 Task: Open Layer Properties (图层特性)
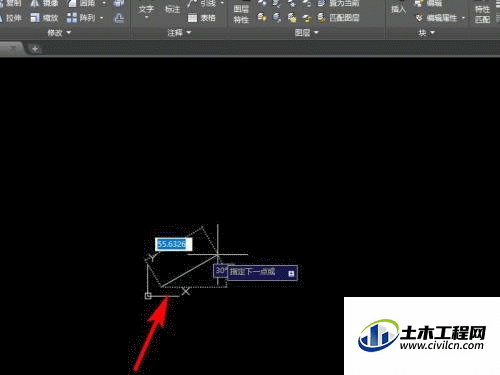click(241, 13)
